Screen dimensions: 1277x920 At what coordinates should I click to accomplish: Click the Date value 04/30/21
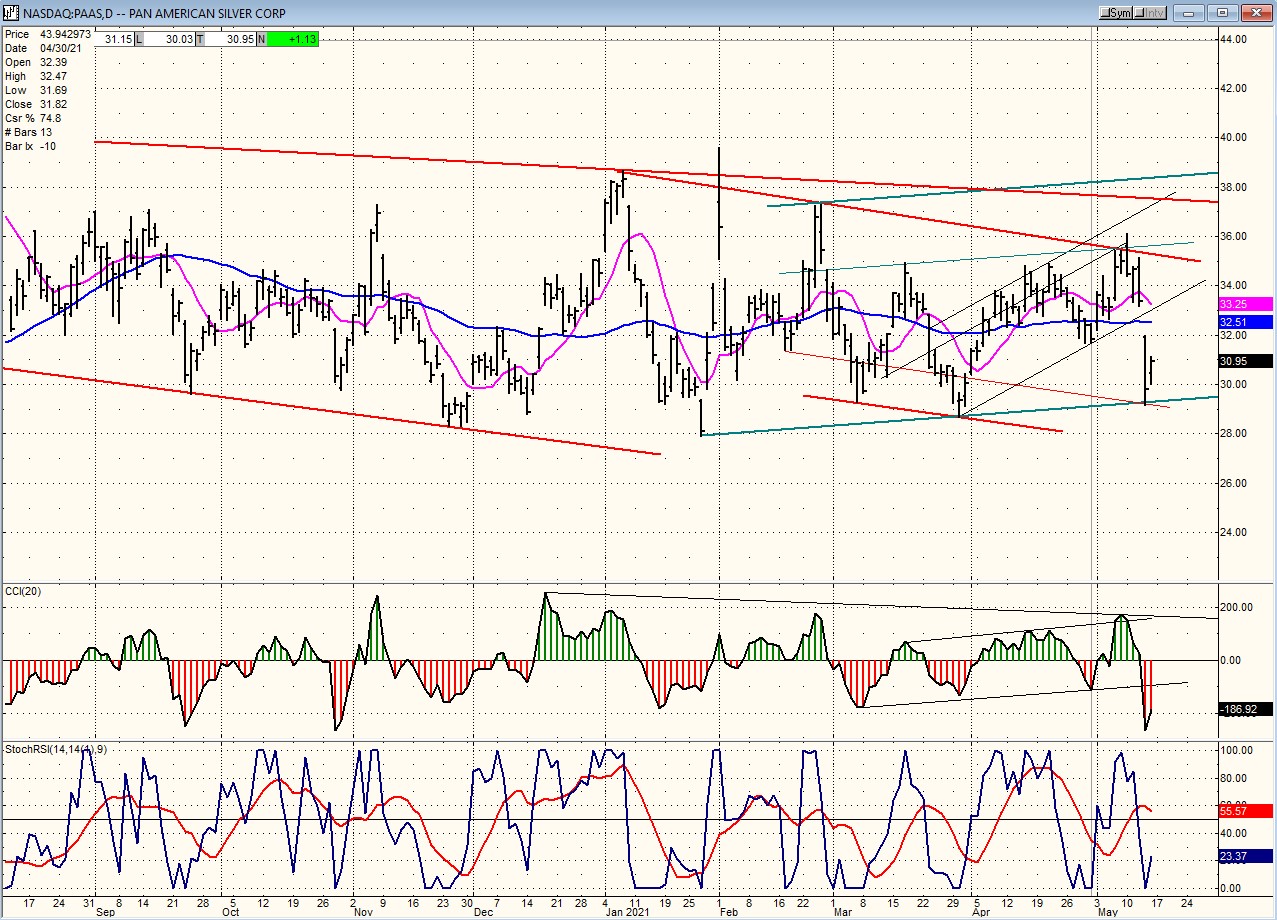point(62,48)
